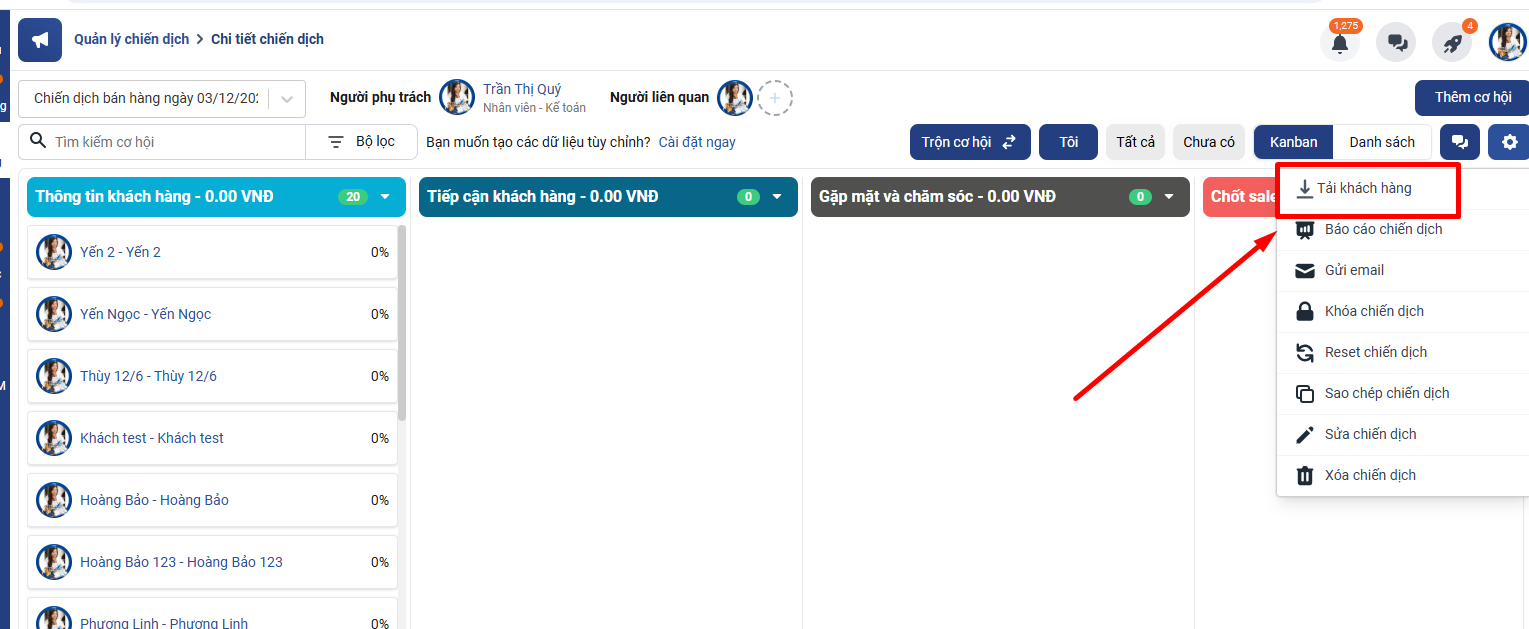Focus the Tìm kiếm cơ hội search field
This screenshot has height=629, width=1529.
[x=170, y=142]
